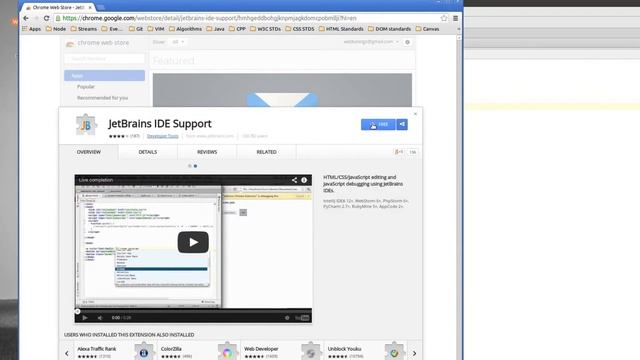This screenshot has height=360, width=640.
Task: Click the chrome web store logo
Action: (97, 43)
